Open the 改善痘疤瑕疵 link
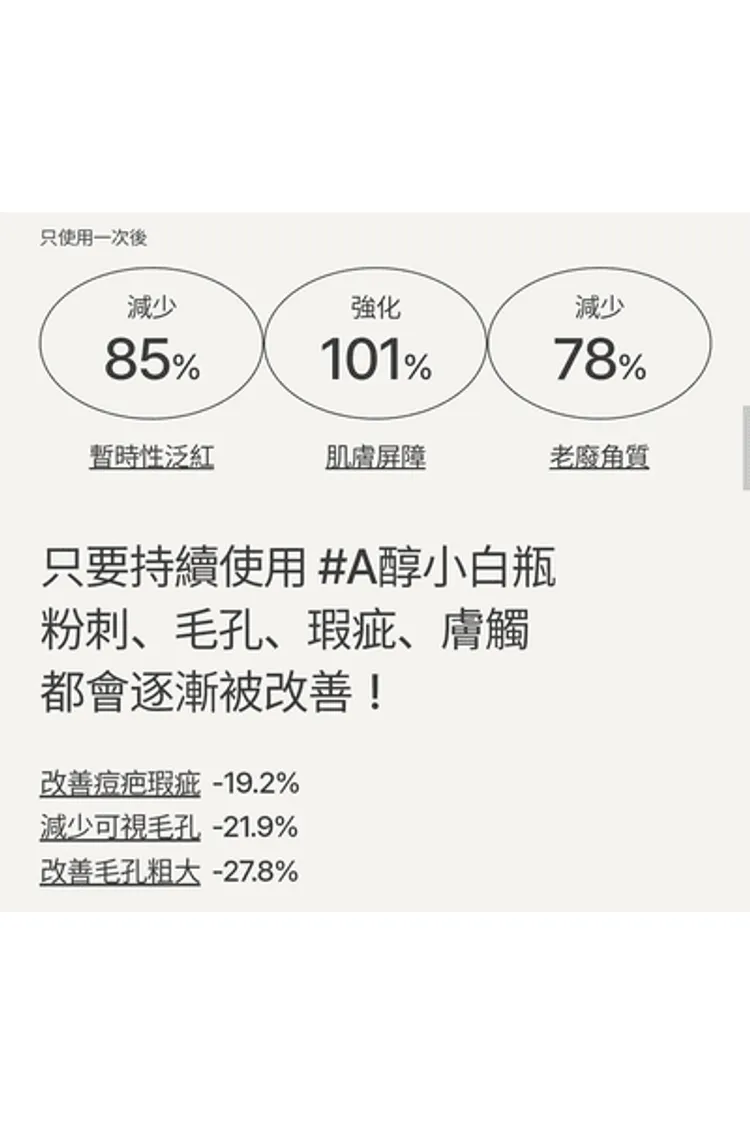Screen dimensions: 750x1125 [x=120, y=783]
